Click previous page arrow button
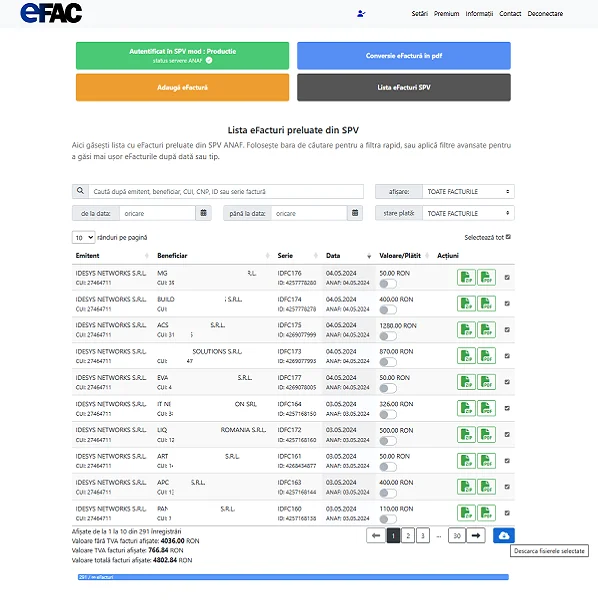This screenshot has height=612, width=598. coord(376,536)
